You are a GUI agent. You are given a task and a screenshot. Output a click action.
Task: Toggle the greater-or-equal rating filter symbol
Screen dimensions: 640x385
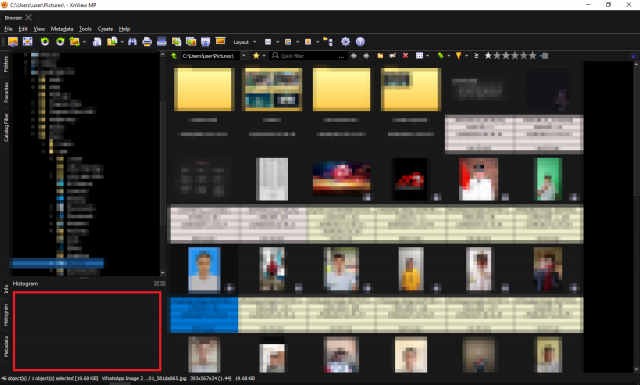coord(476,56)
